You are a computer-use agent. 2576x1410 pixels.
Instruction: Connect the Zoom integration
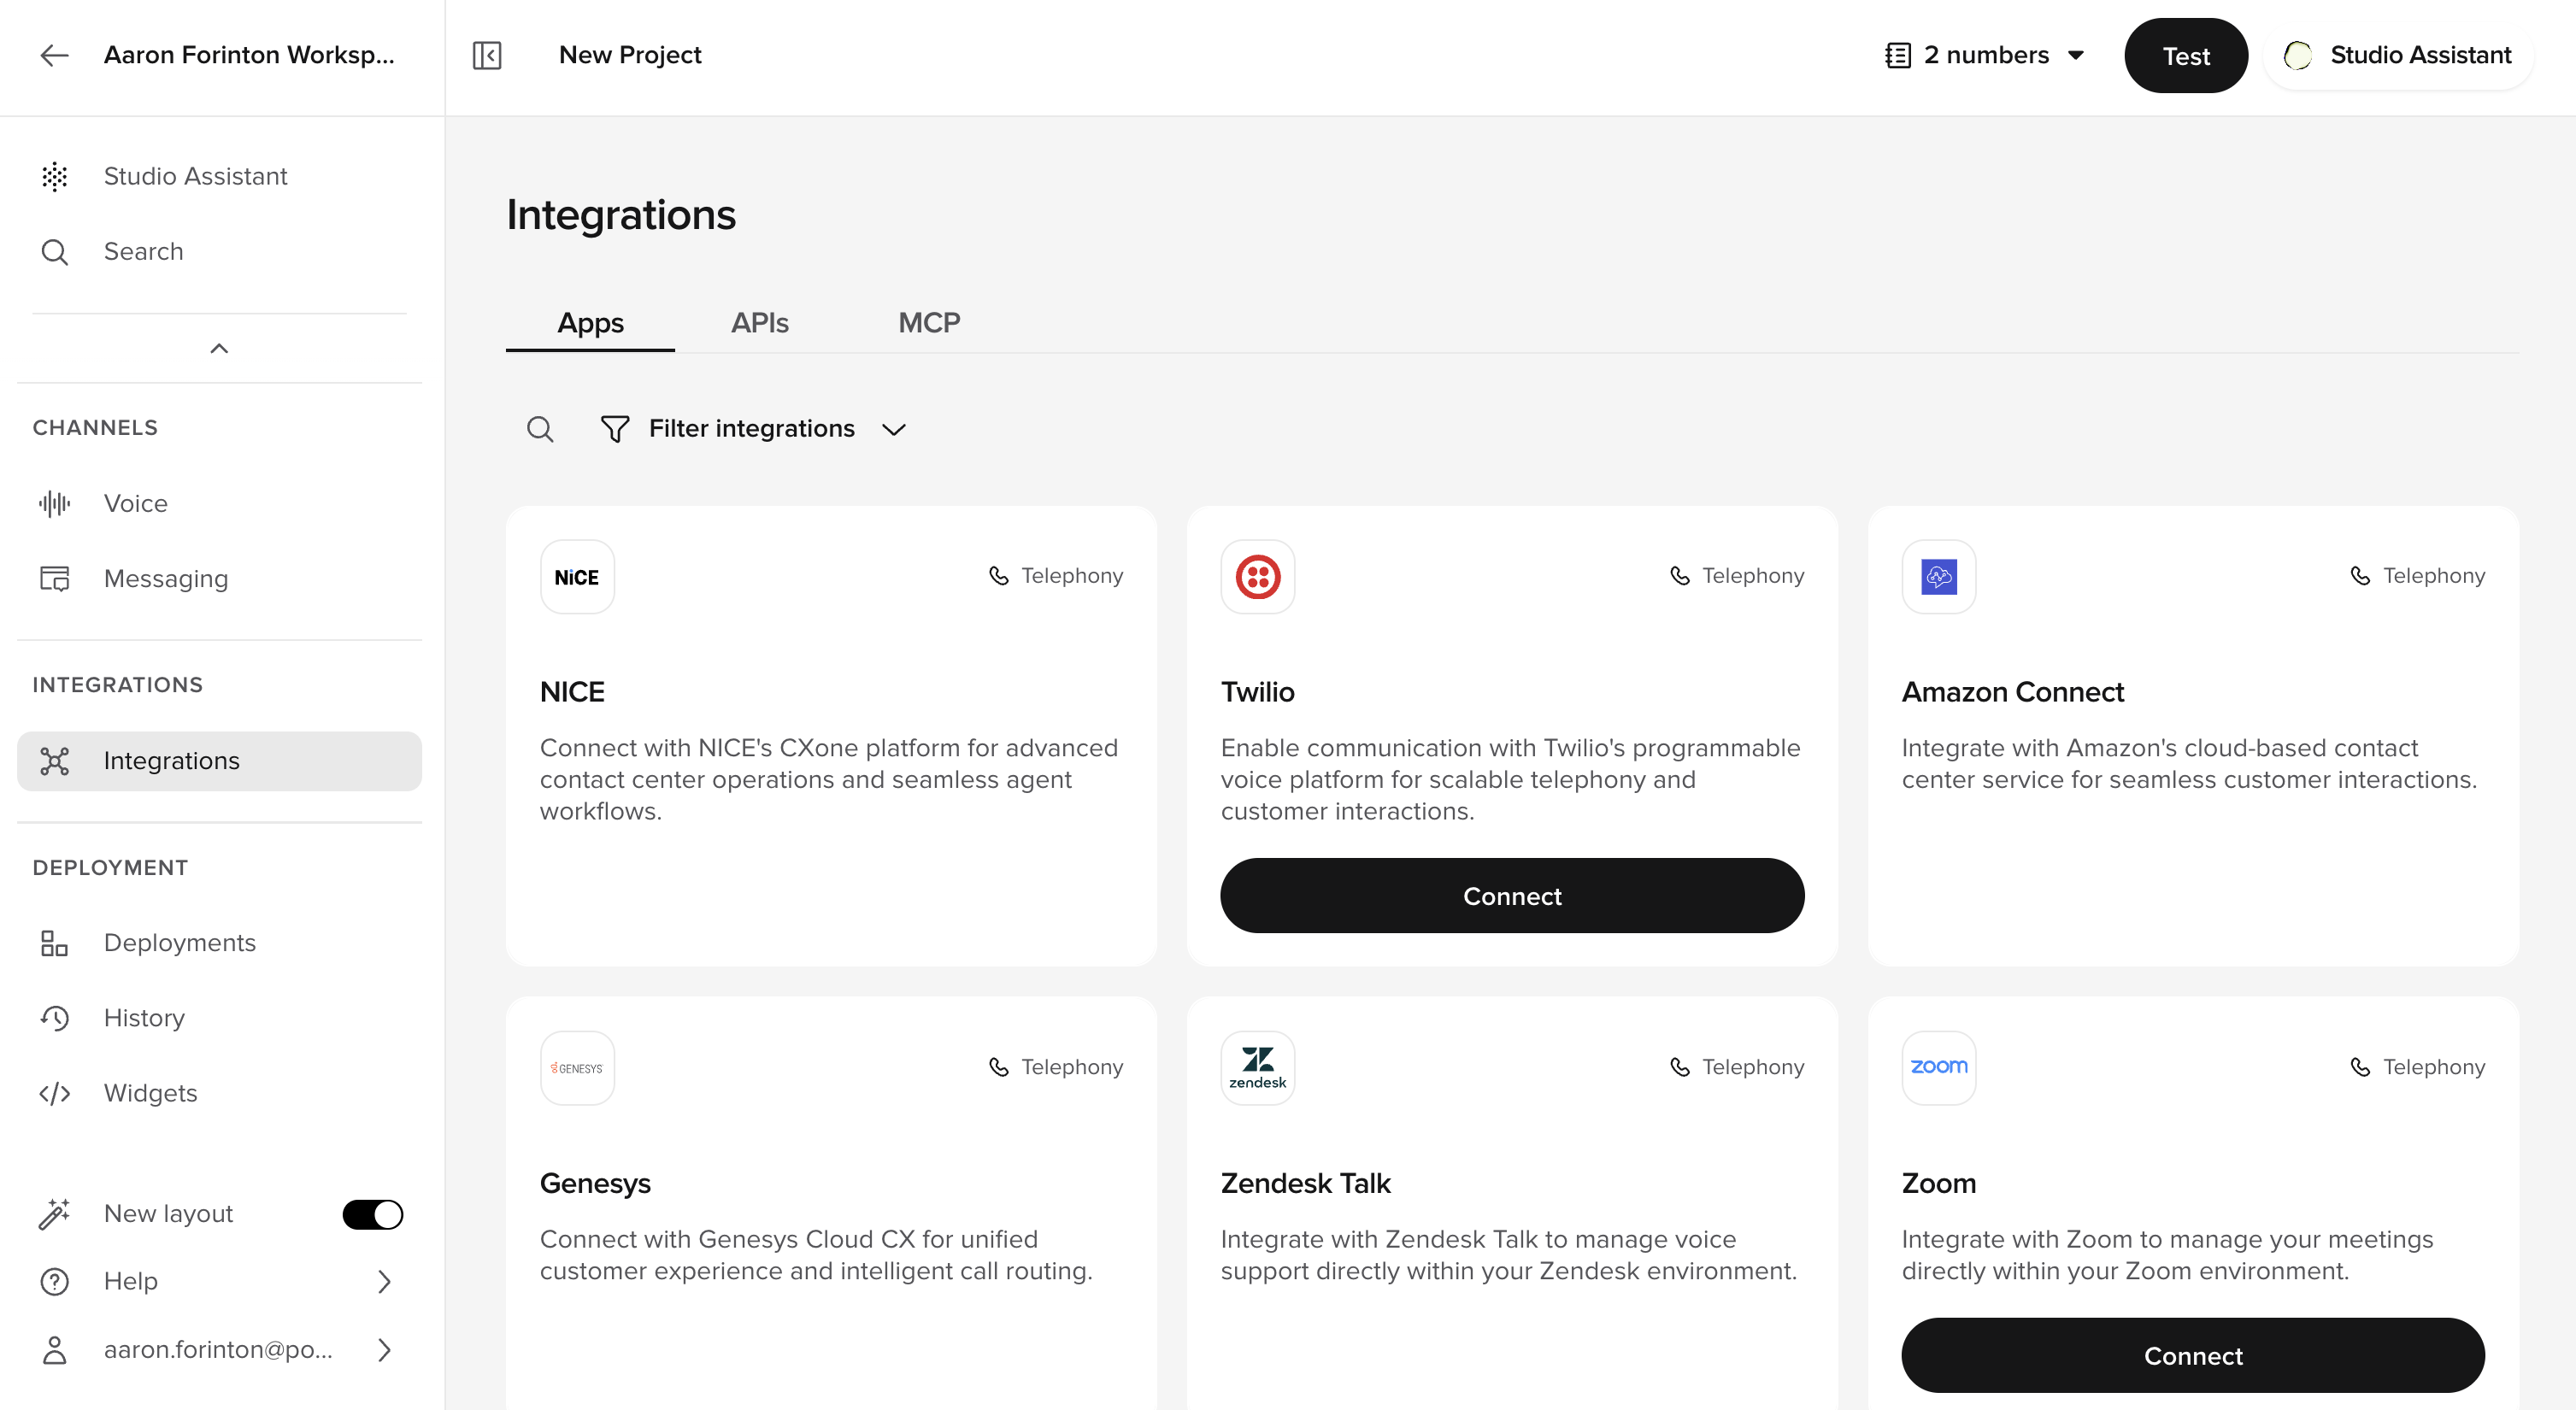(x=2193, y=1355)
